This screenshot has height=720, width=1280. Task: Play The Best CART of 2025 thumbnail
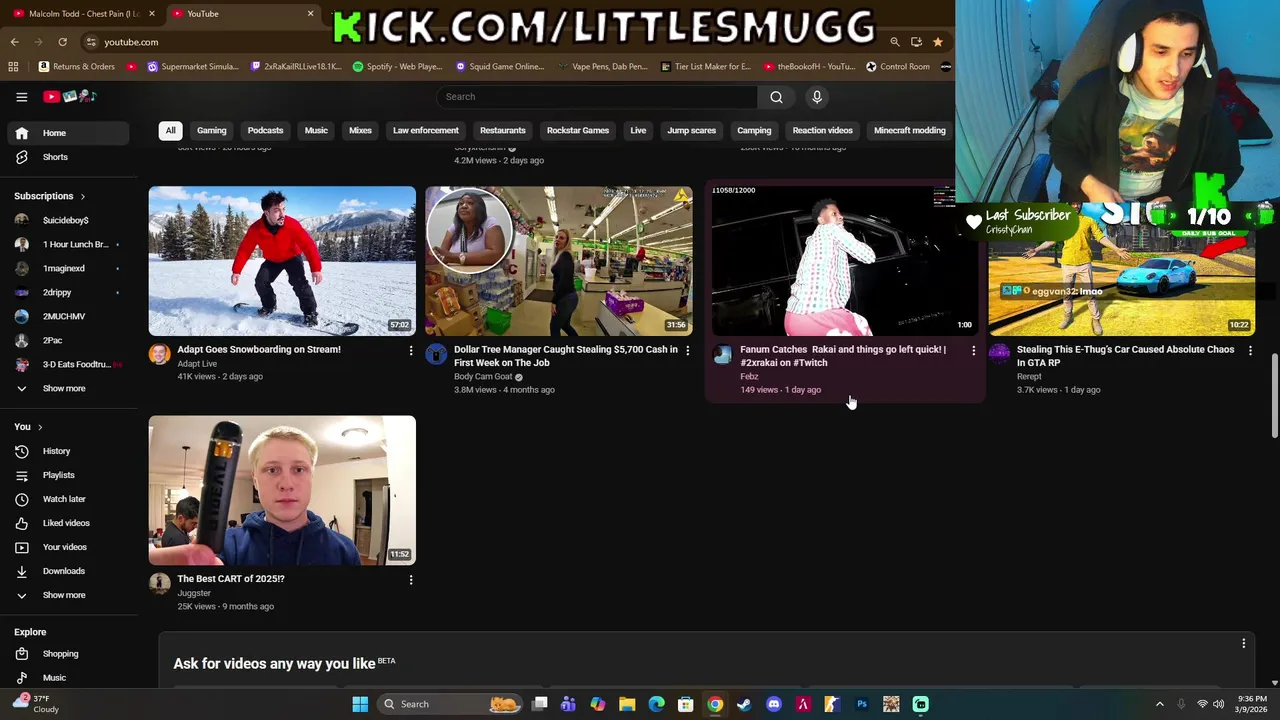click(282, 490)
